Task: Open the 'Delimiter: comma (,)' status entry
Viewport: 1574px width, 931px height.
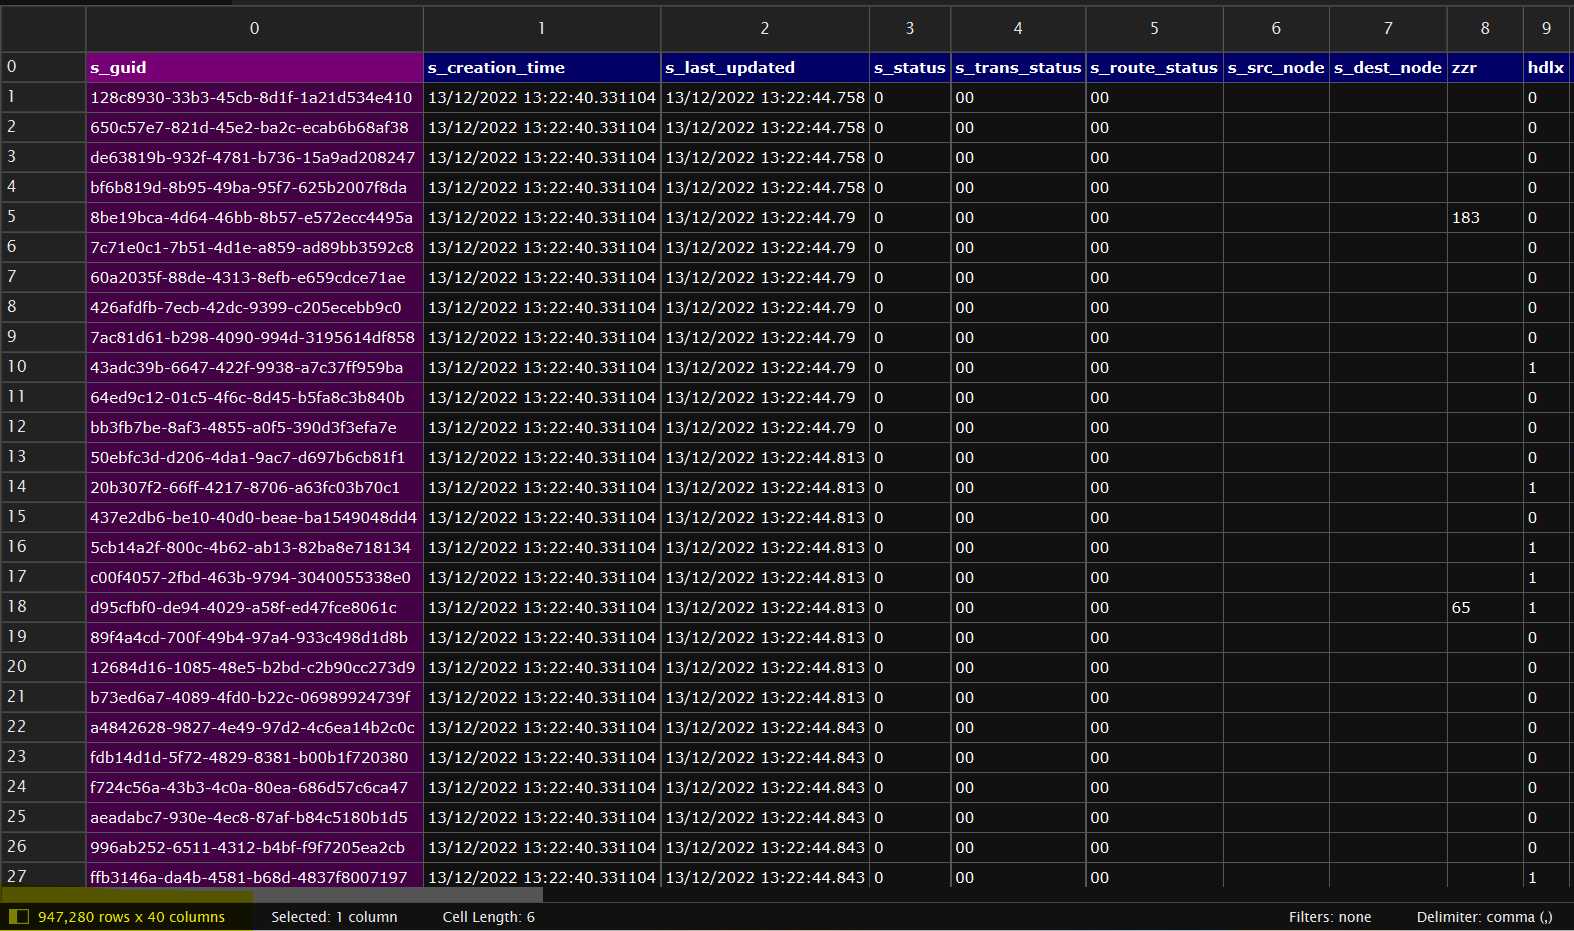Action: point(1485,917)
